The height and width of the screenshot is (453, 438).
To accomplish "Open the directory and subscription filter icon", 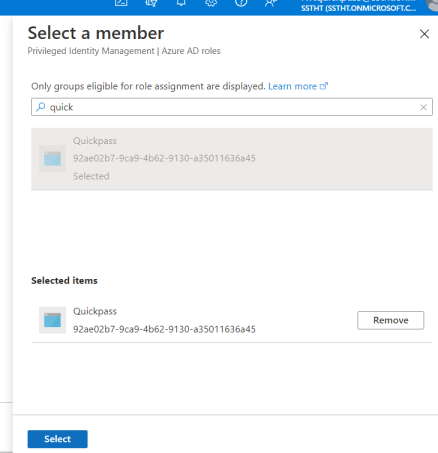I will (x=151, y=3).
